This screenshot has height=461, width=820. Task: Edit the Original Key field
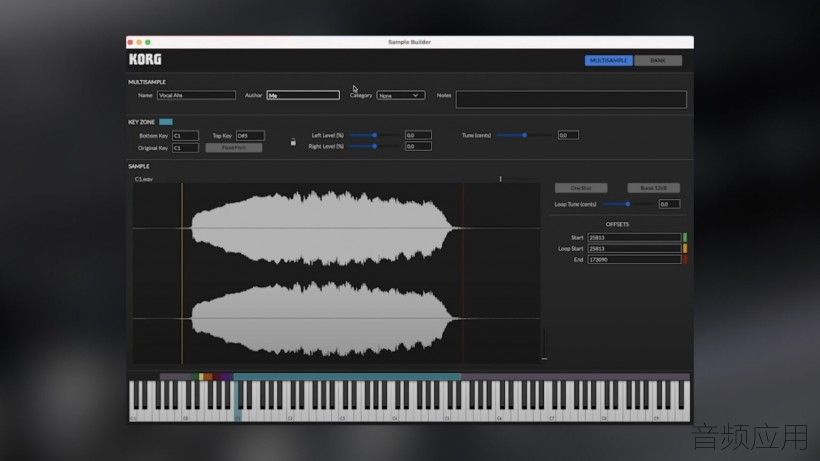click(185, 148)
